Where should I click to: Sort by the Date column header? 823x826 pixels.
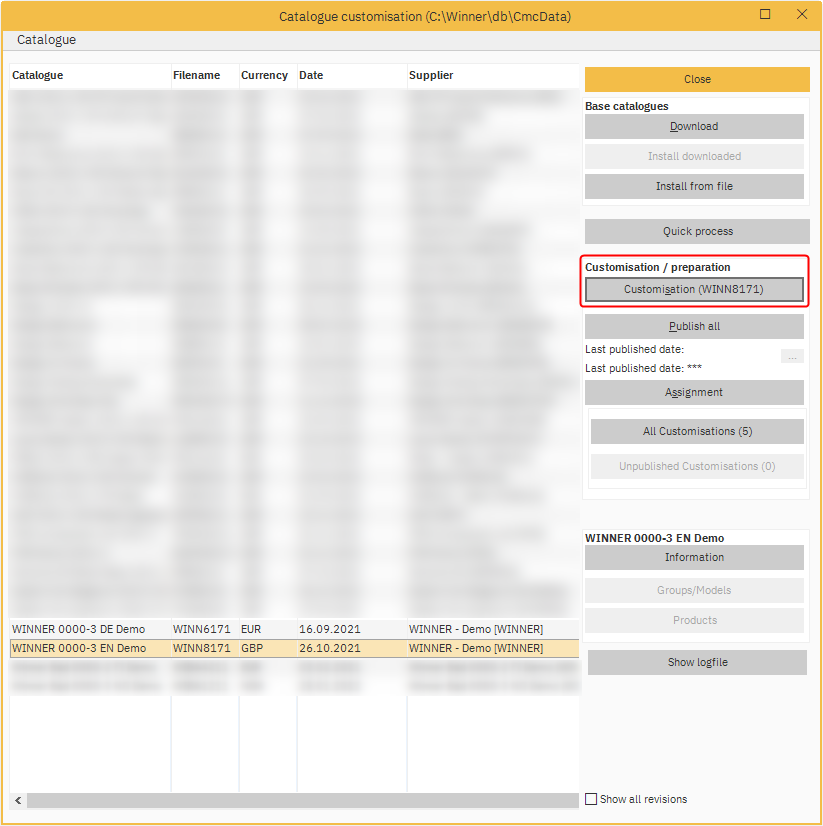click(351, 75)
